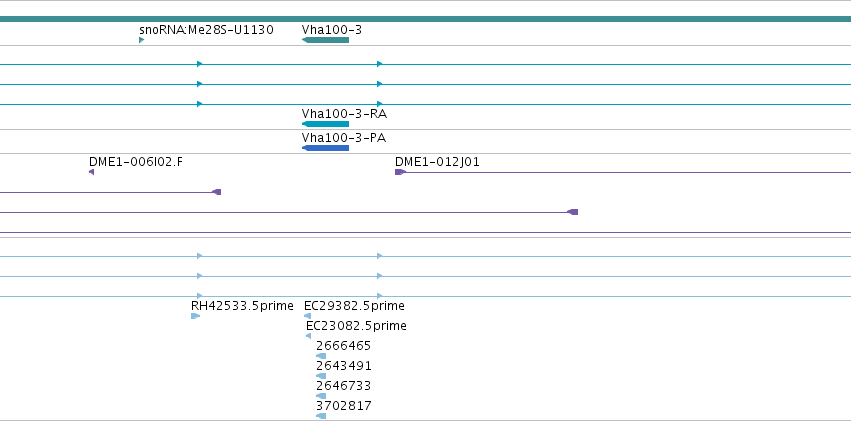Click the Vha100-3-PA label
The height and width of the screenshot is (421, 851).
pyautogui.click(x=344, y=138)
